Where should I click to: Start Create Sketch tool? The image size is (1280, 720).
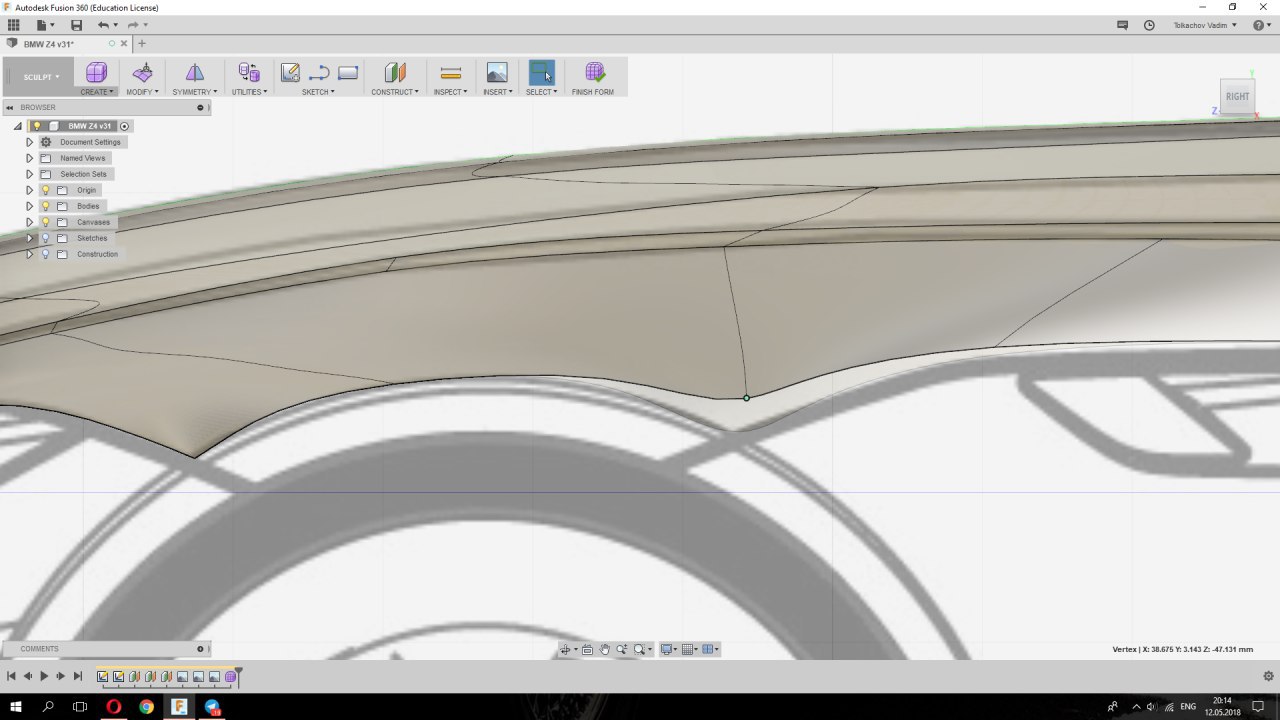[290, 72]
